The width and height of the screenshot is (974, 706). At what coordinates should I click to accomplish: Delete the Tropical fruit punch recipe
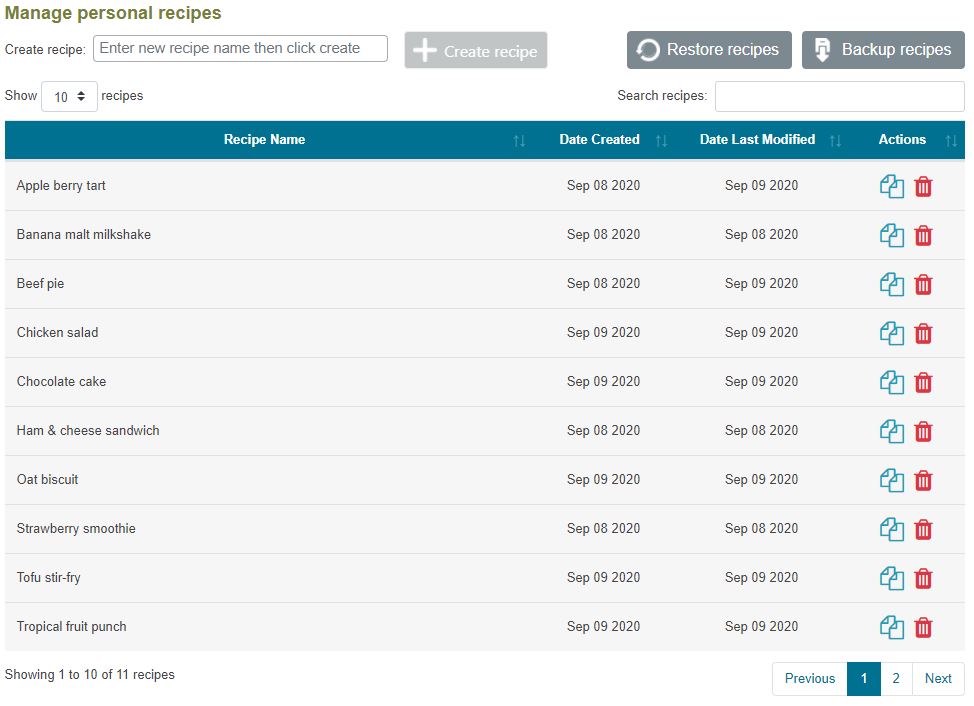[x=923, y=628]
